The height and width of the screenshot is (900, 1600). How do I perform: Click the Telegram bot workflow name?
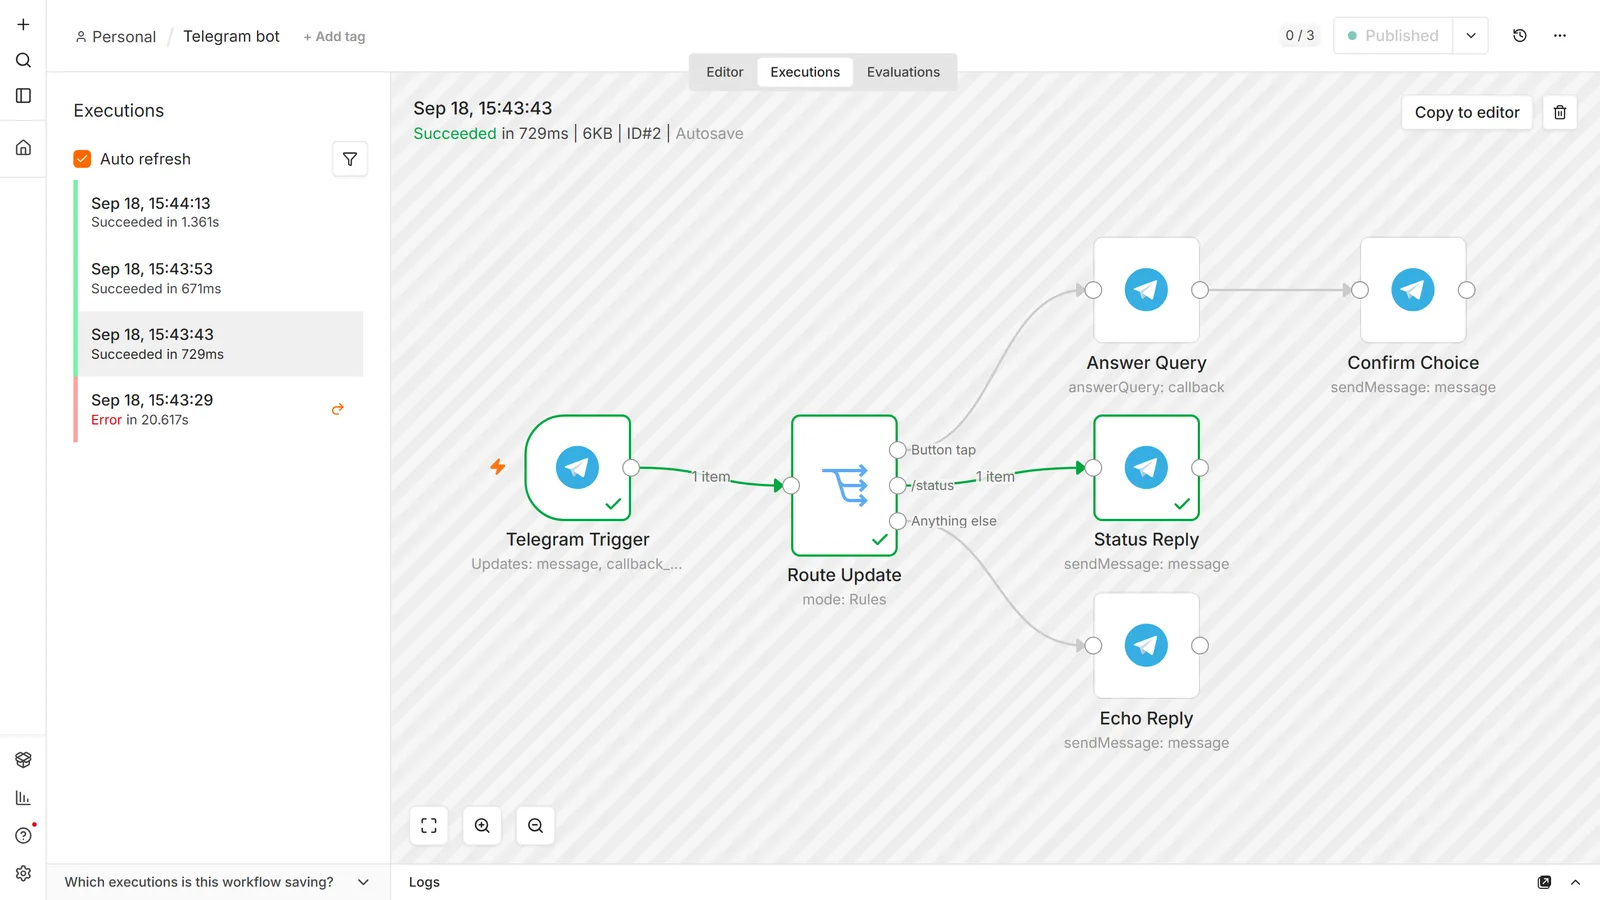tap(231, 36)
